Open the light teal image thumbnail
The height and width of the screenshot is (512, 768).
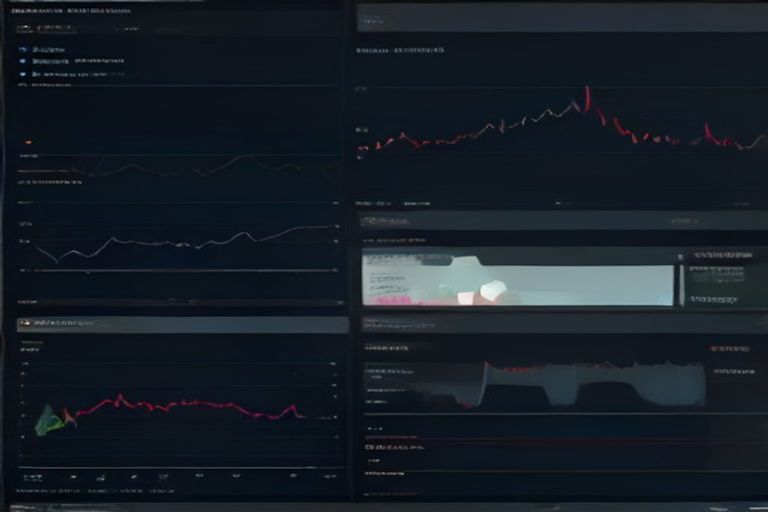pyautogui.click(x=518, y=280)
